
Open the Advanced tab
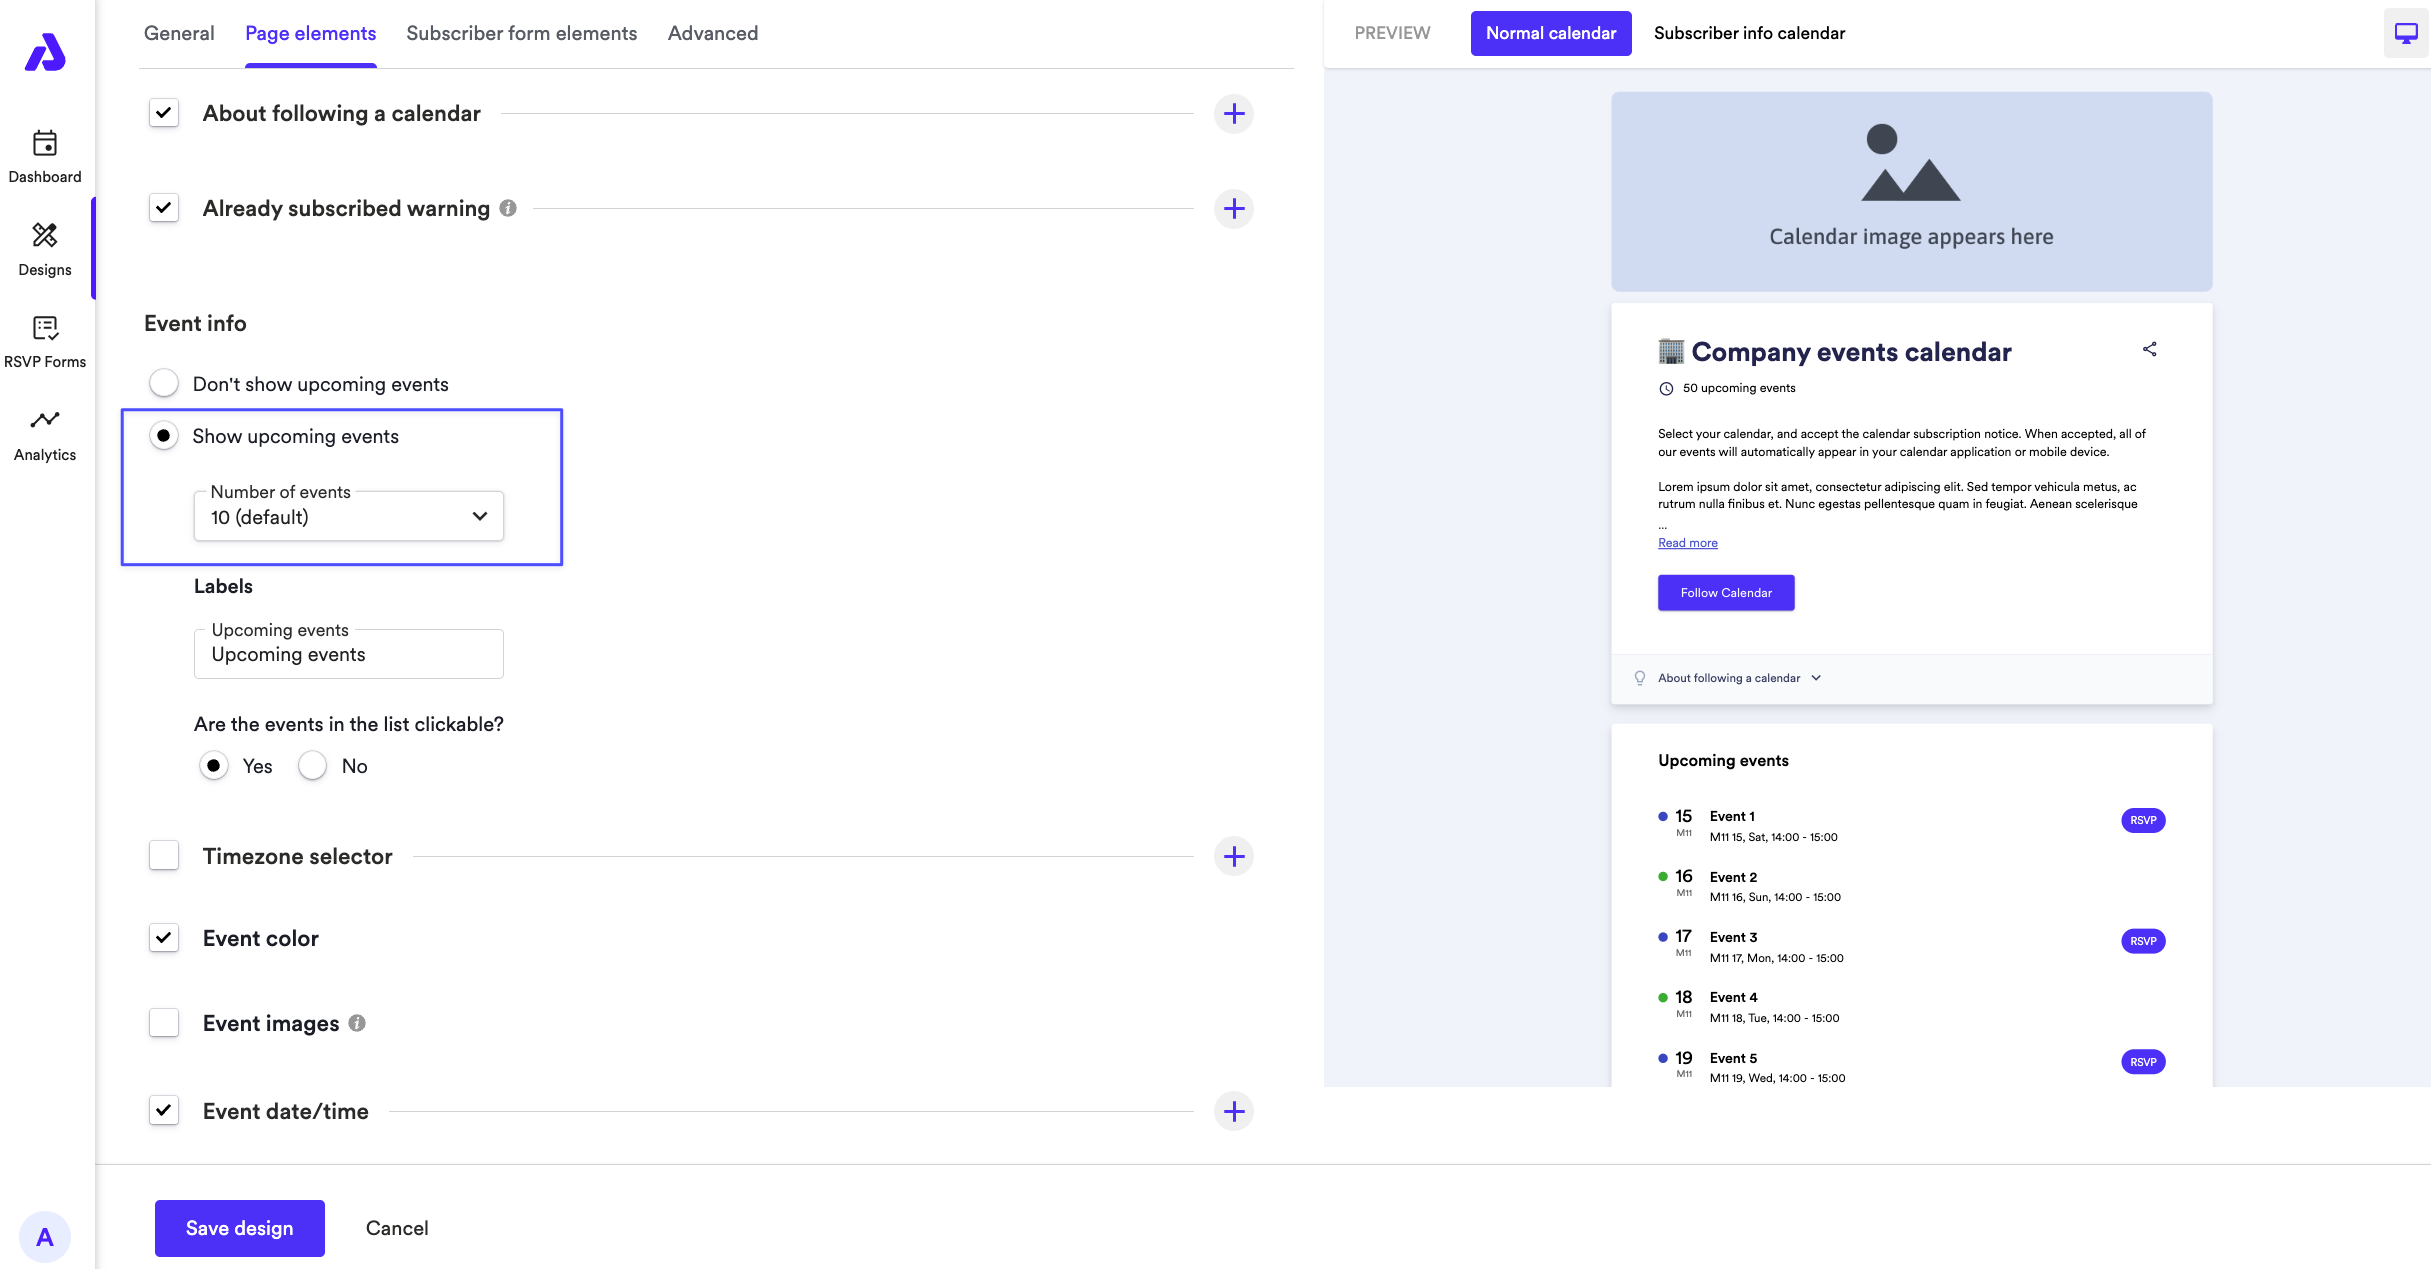(712, 33)
